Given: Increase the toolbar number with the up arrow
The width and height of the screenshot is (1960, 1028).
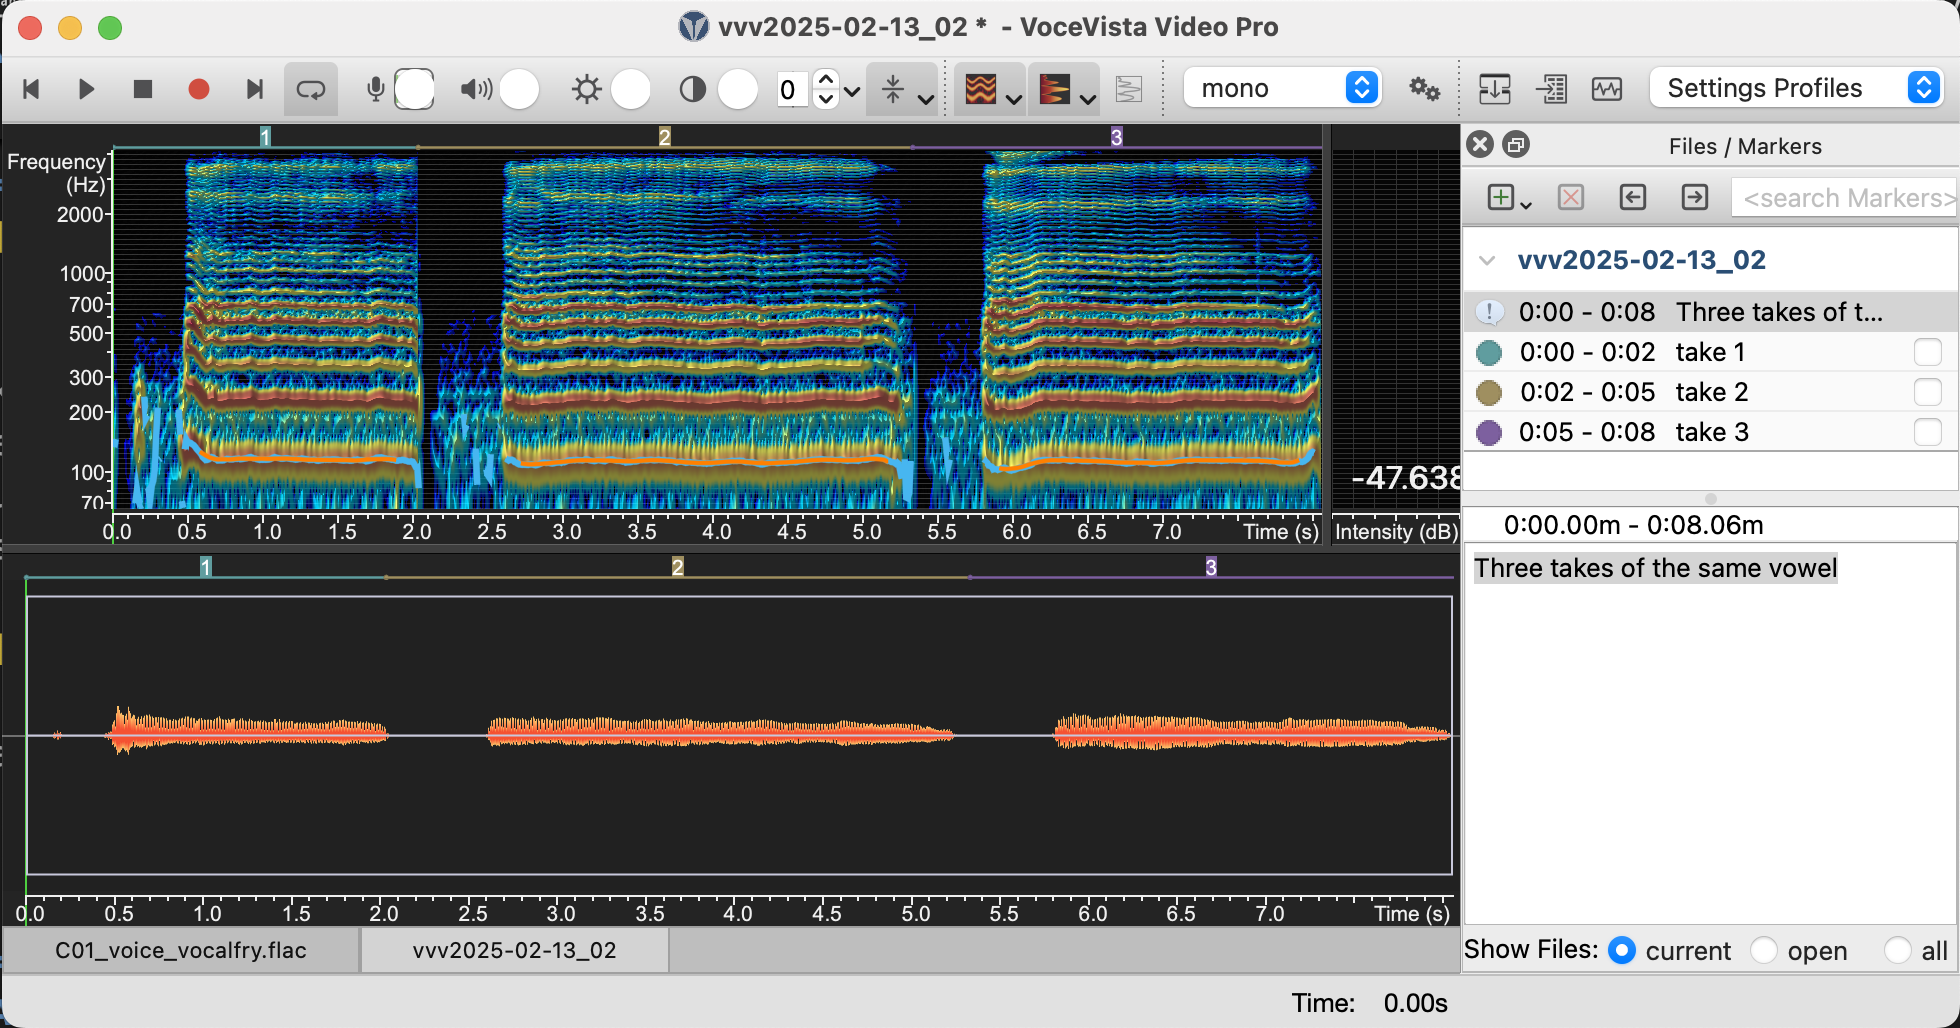Looking at the screenshot, I should click(x=826, y=79).
